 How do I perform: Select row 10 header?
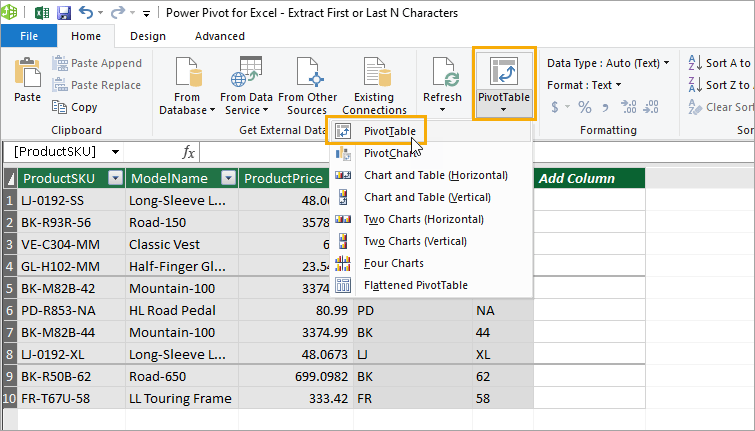(10, 399)
